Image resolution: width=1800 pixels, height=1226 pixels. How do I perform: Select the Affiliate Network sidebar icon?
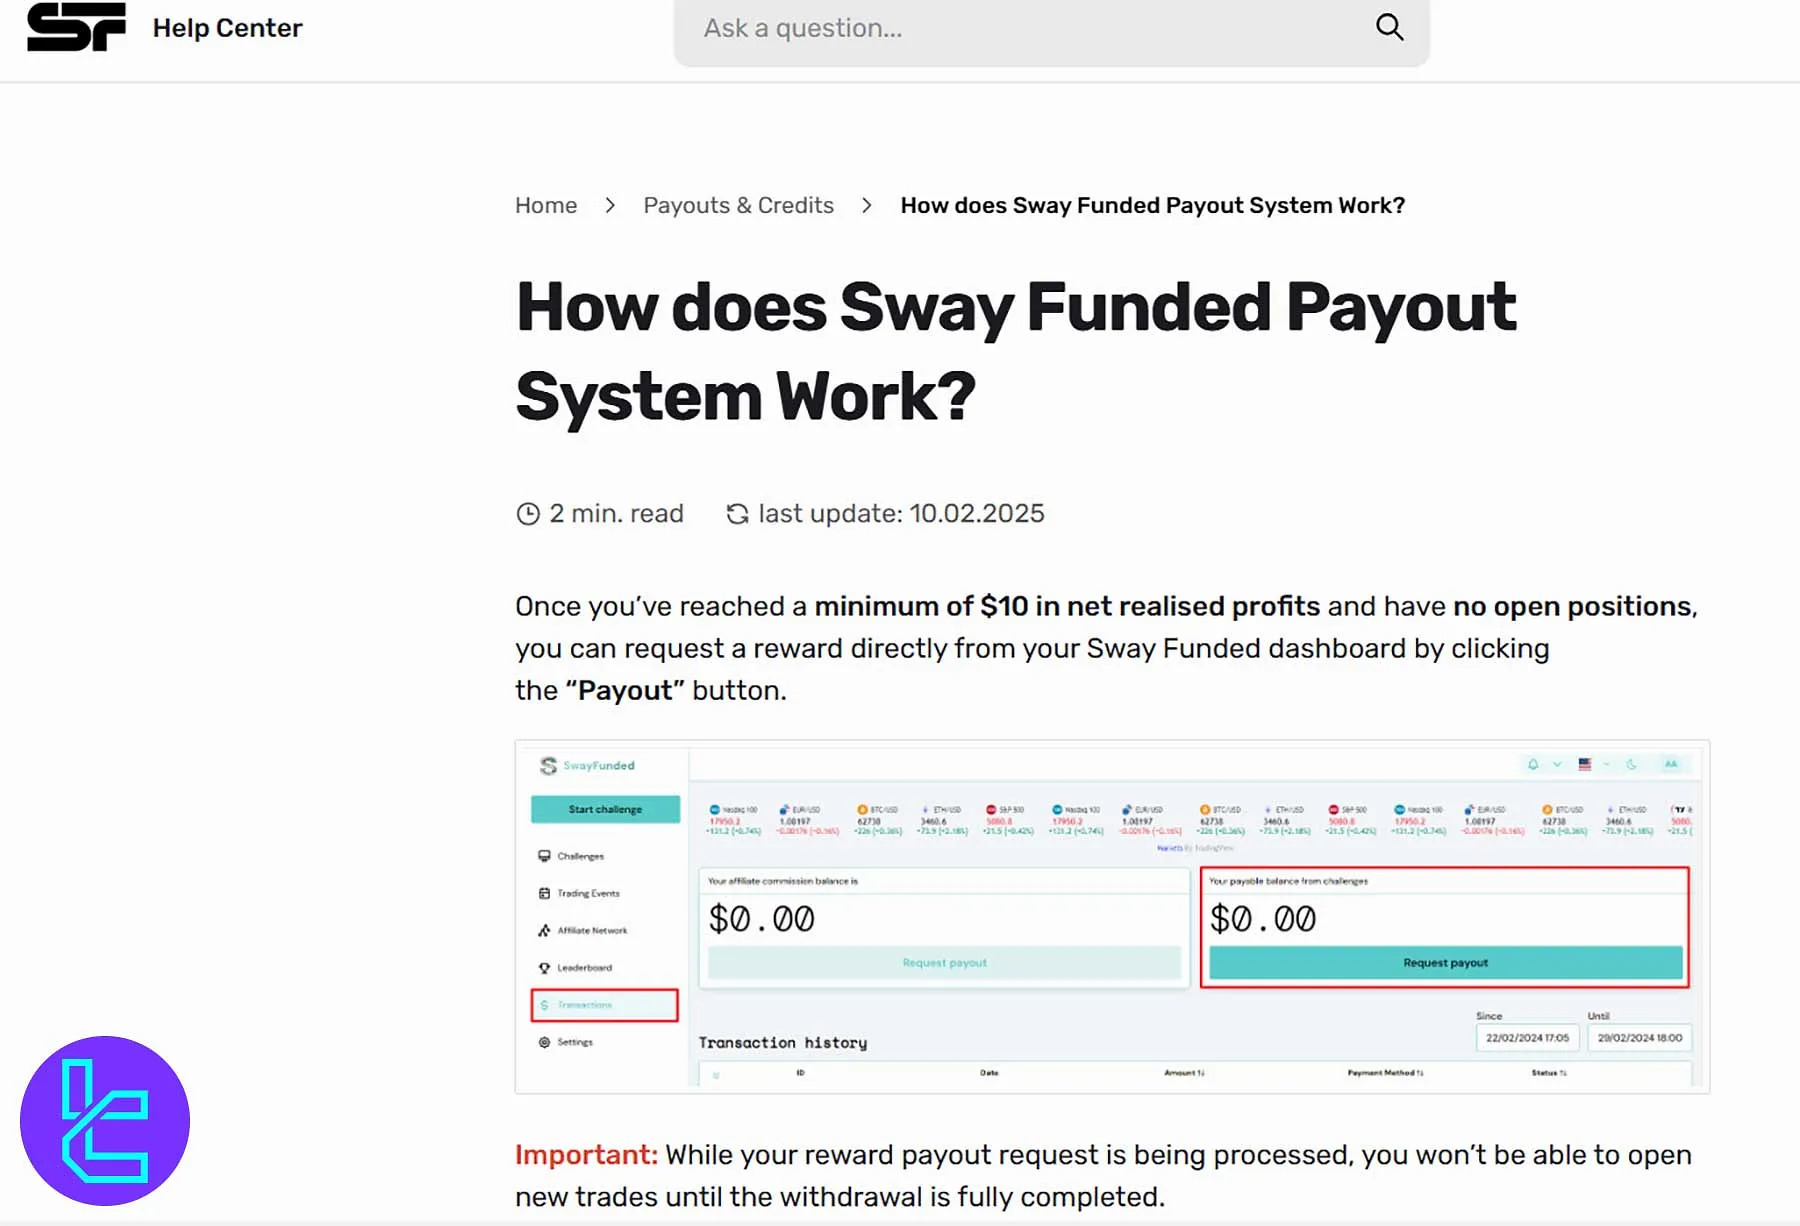point(545,930)
